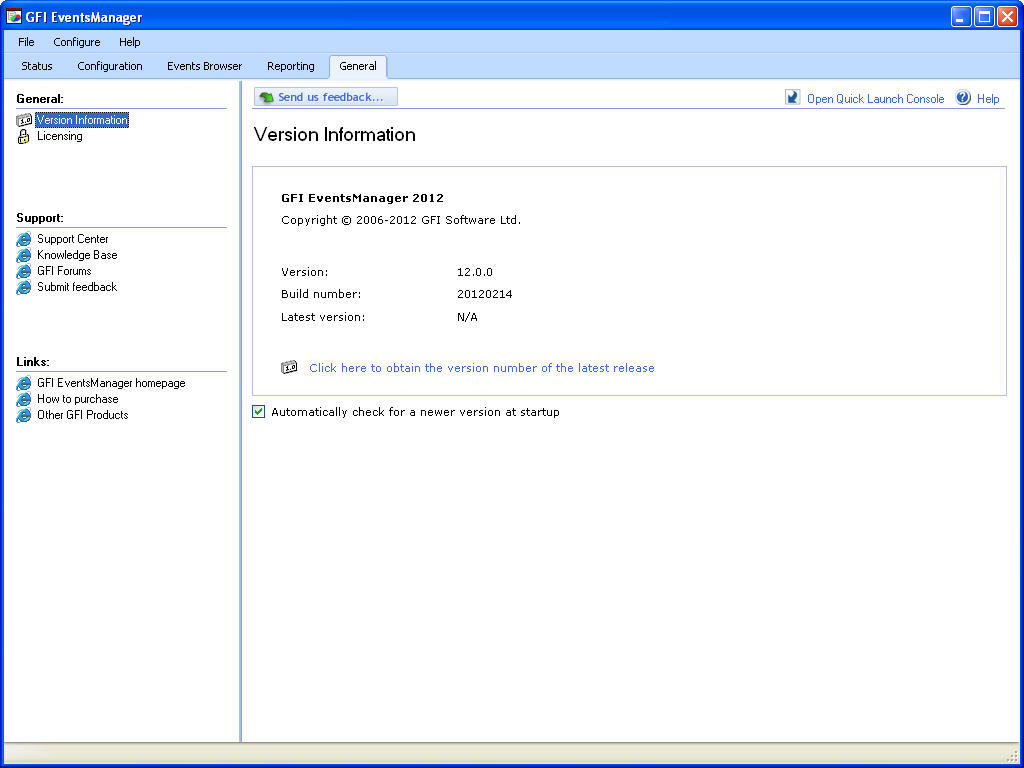The width and height of the screenshot is (1024, 768).
Task: Click the GFI EventsManager homepage icon
Action: pyautogui.click(x=24, y=383)
